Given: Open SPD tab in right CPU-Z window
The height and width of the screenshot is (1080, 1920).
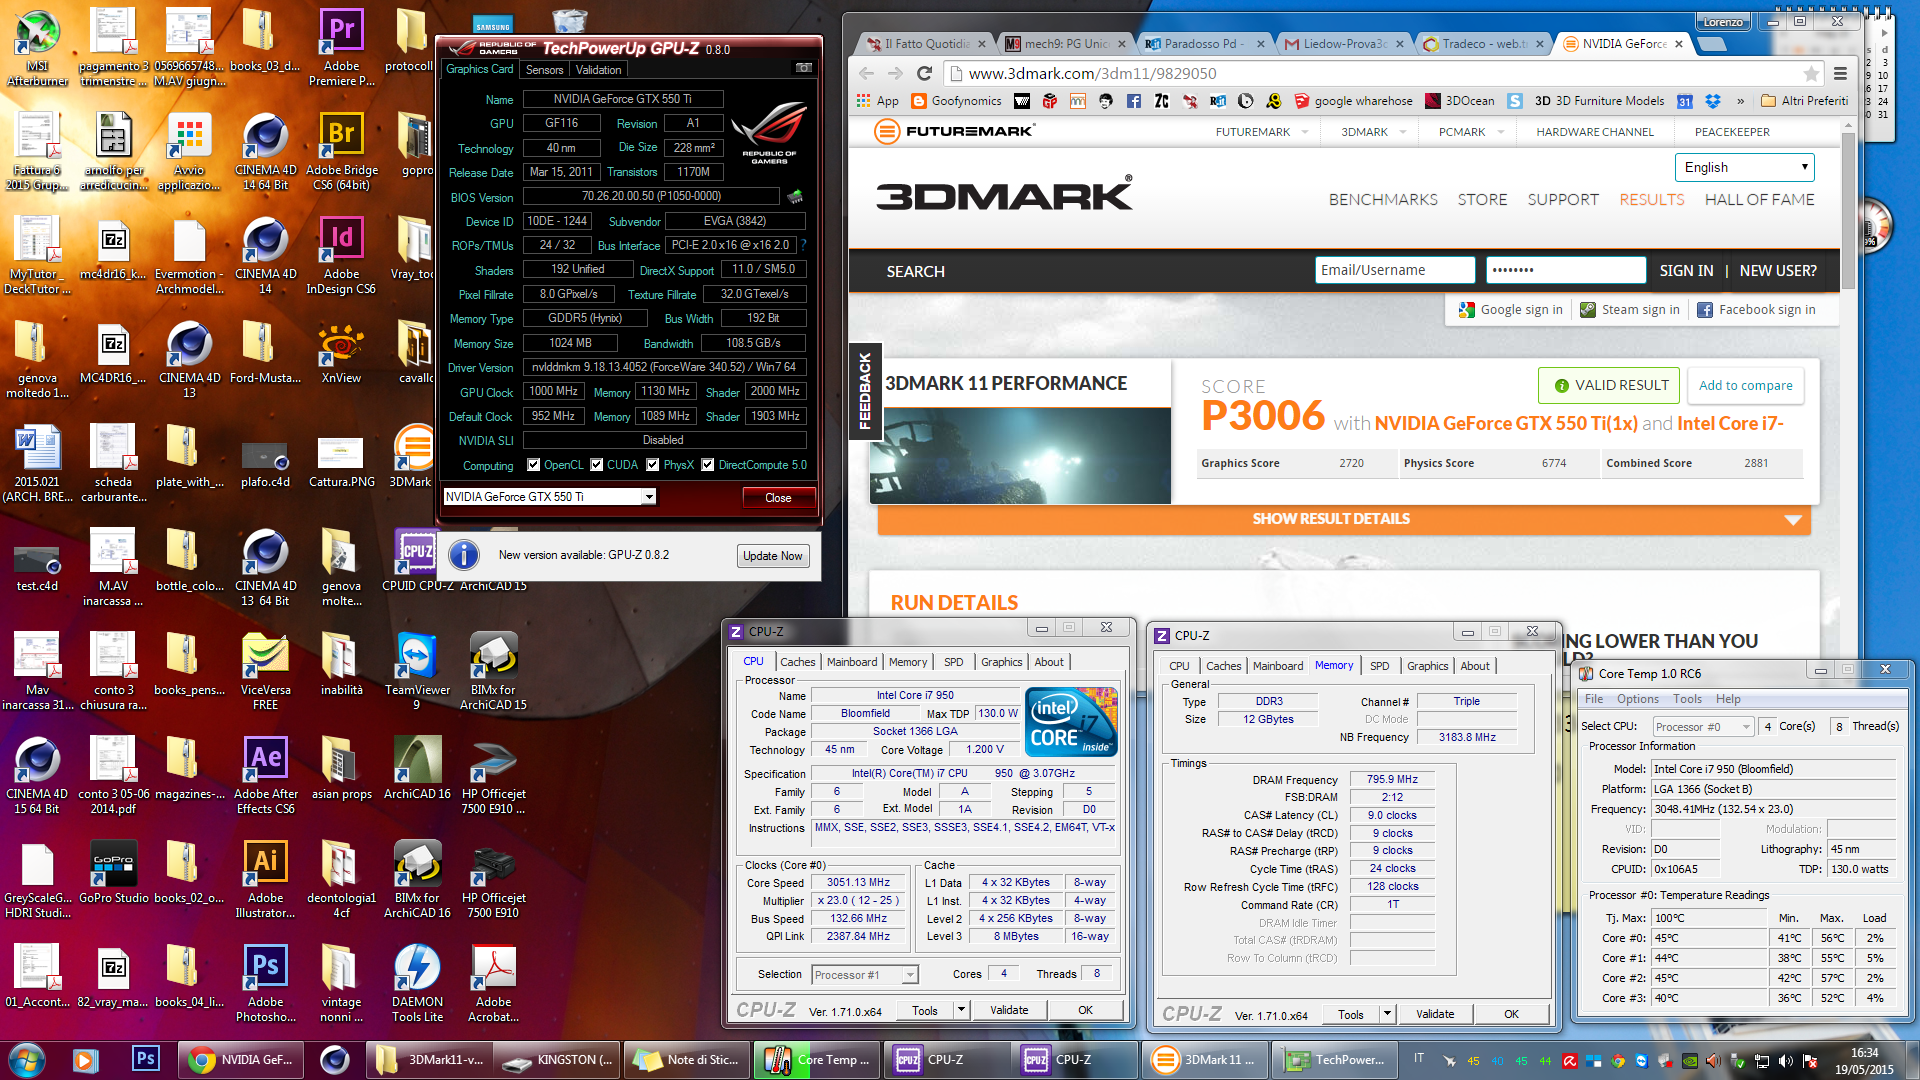Looking at the screenshot, I should (1380, 666).
